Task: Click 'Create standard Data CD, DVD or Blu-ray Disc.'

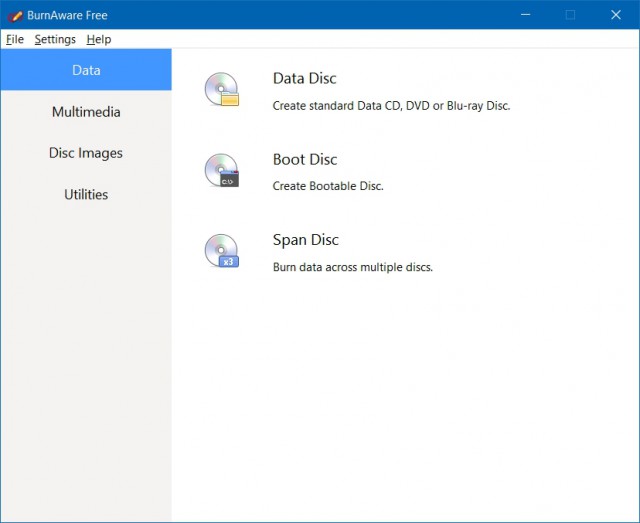Action: tap(391, 106)
